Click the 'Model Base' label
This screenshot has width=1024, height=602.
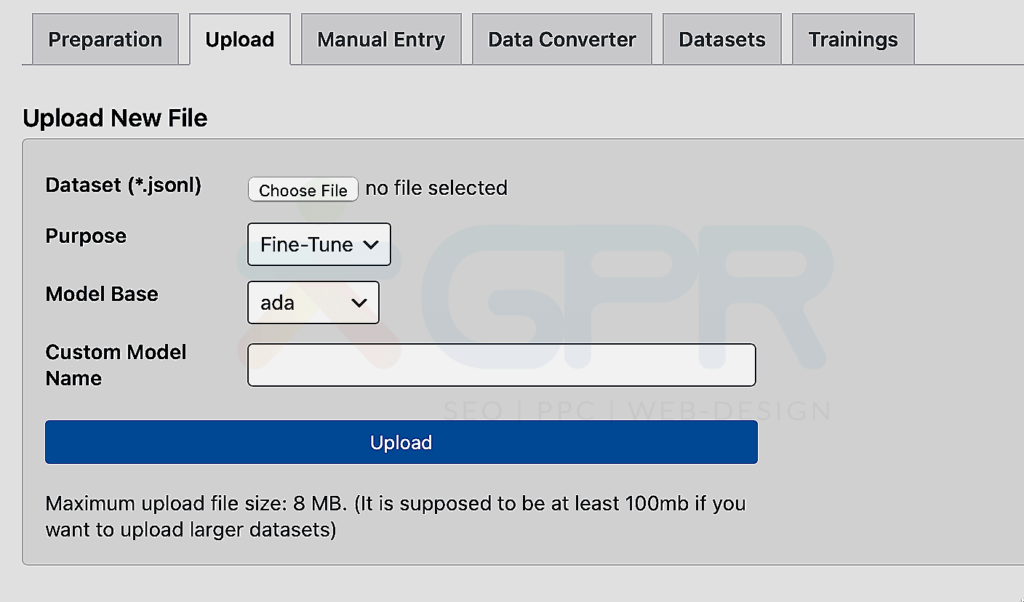pyautogui.click(x=101, y=294)
